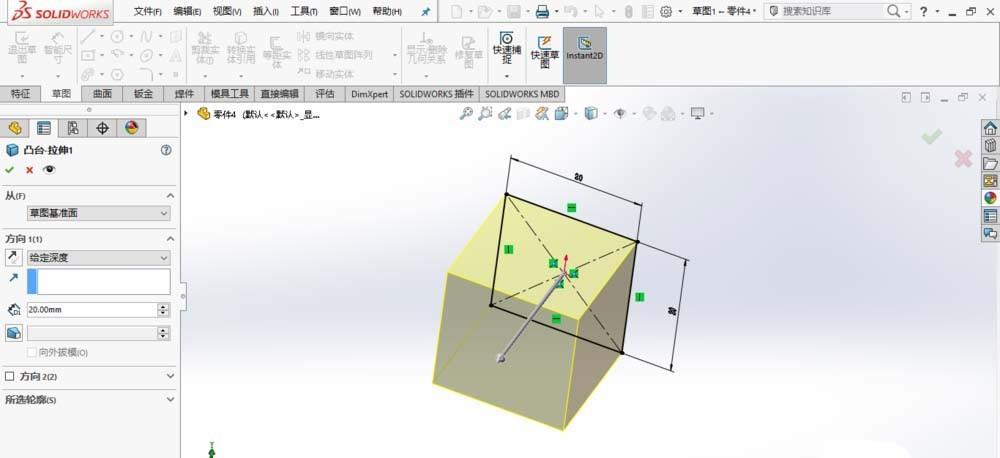Cancel with the red corner X in viewport
The height and width of the screenshot is (458, 1000).
[963, 159]
